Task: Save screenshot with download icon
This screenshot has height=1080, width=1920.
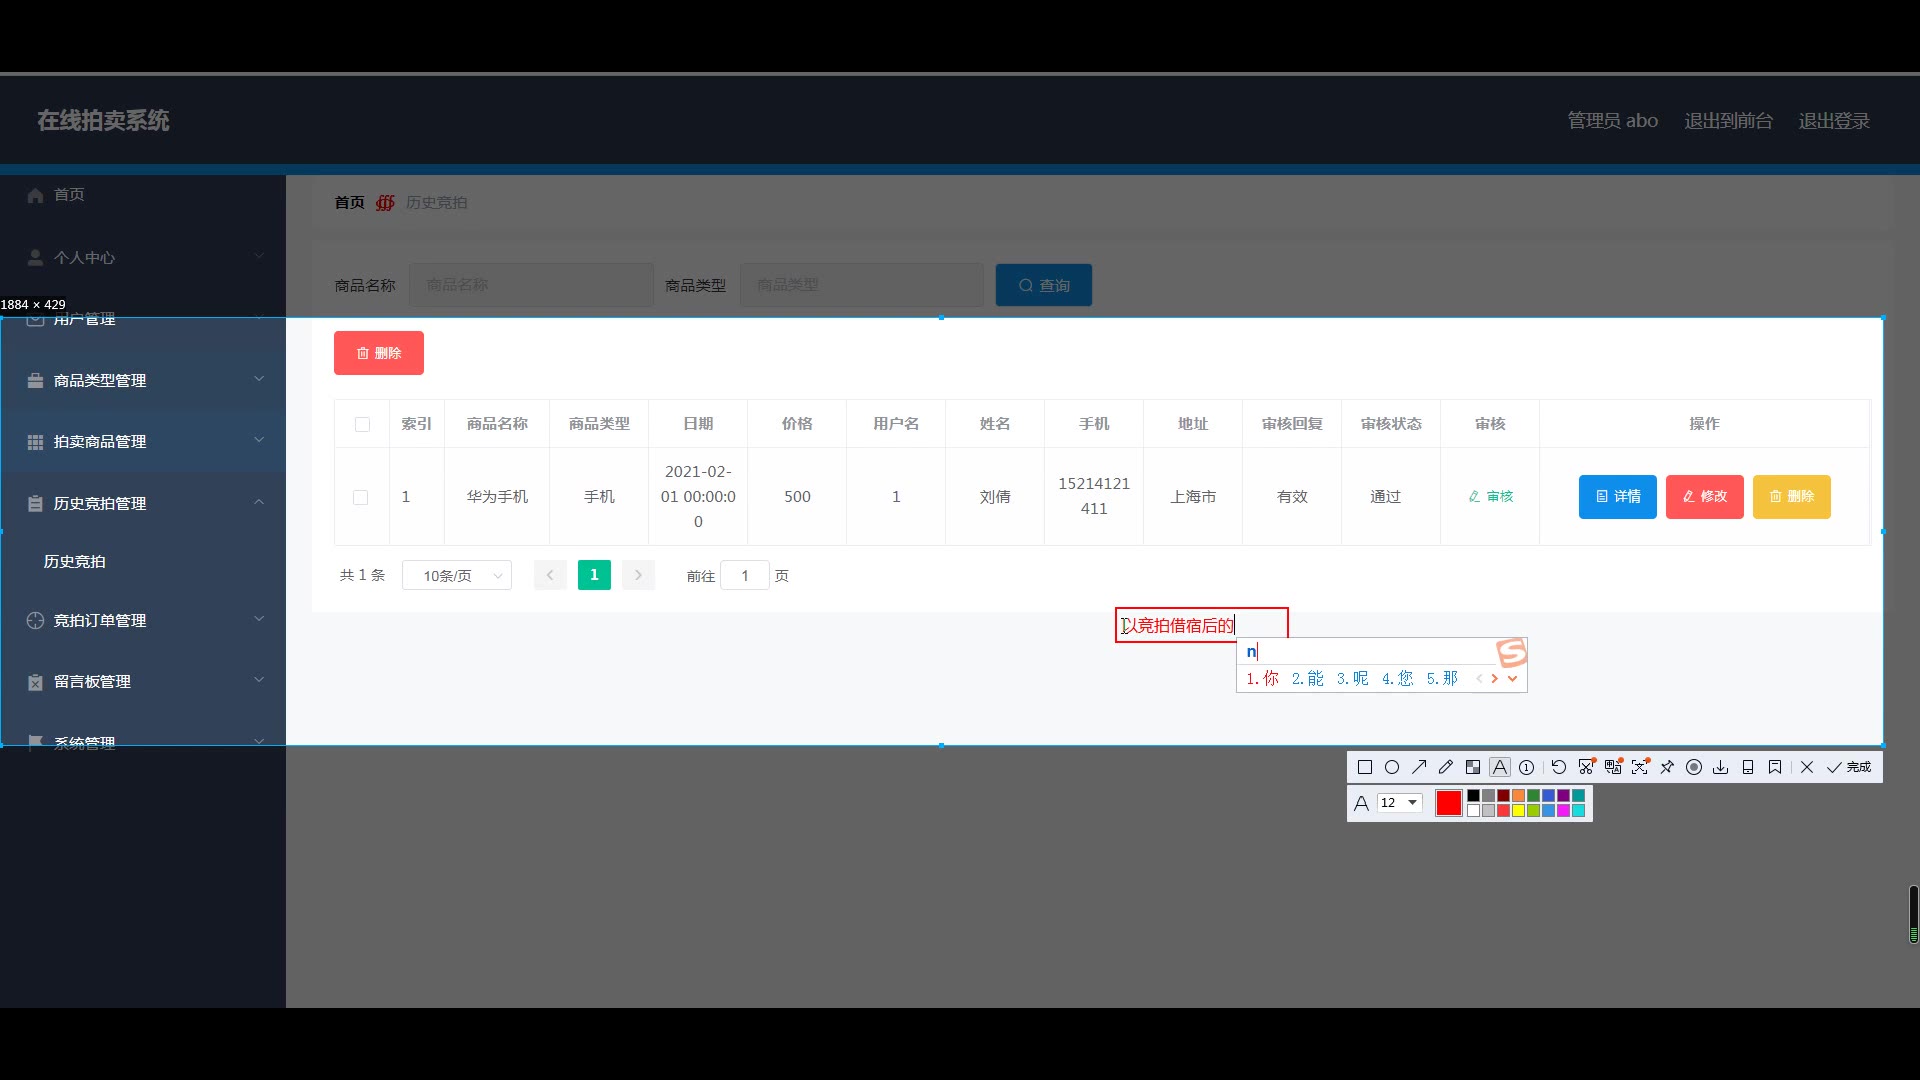Action: (x=1721, y=767)
